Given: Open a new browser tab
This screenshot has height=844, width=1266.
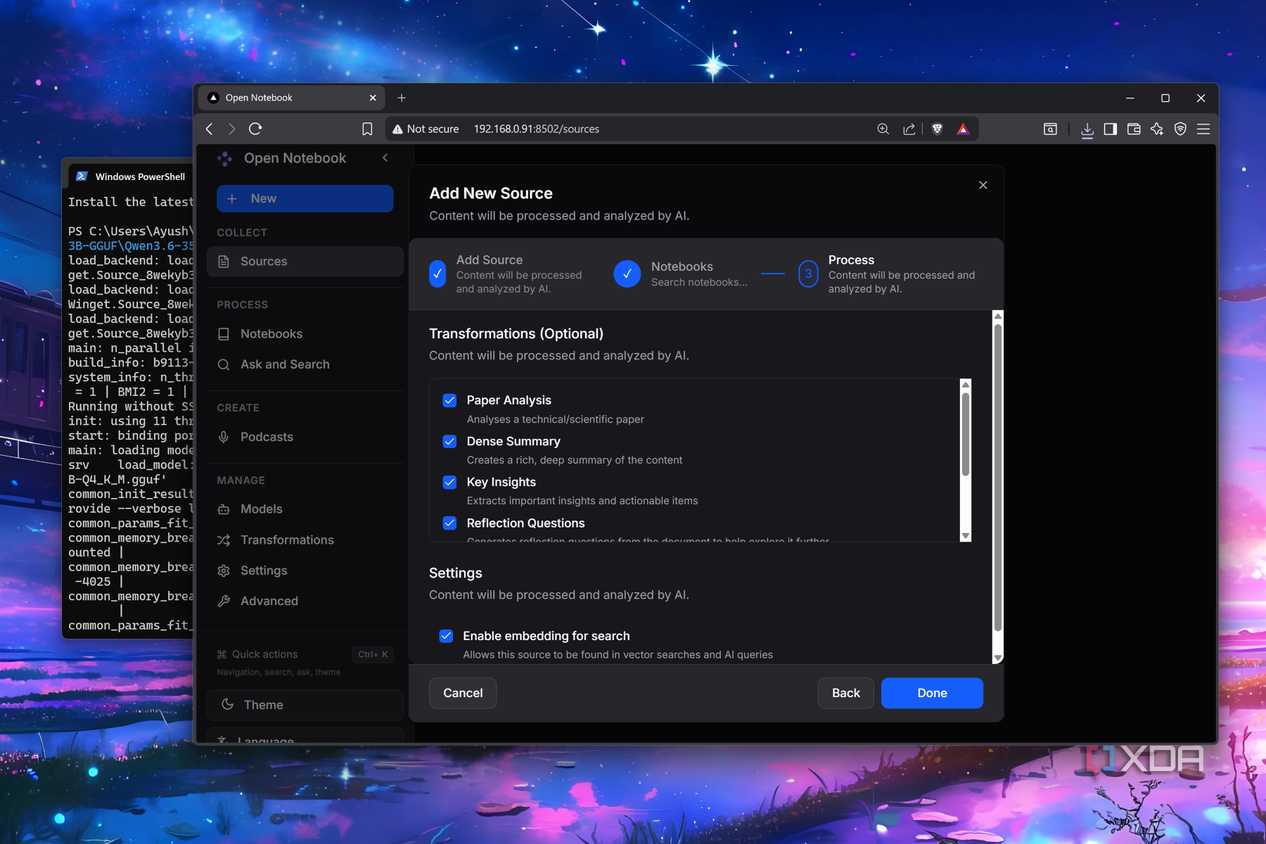Looking at the screenshot, I should (401, 98).
